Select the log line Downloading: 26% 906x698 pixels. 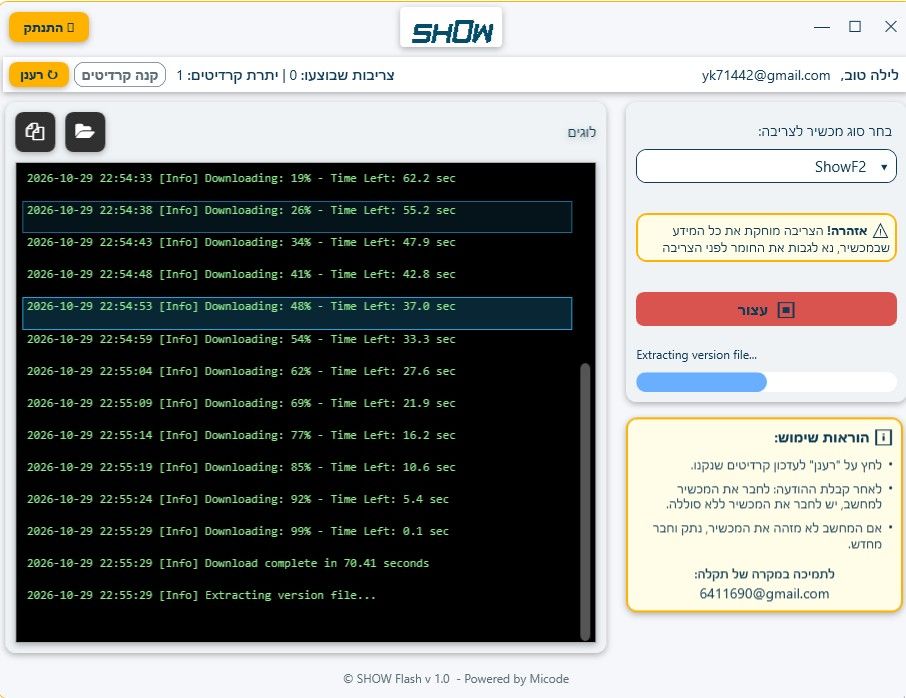(x=297, y=217)
